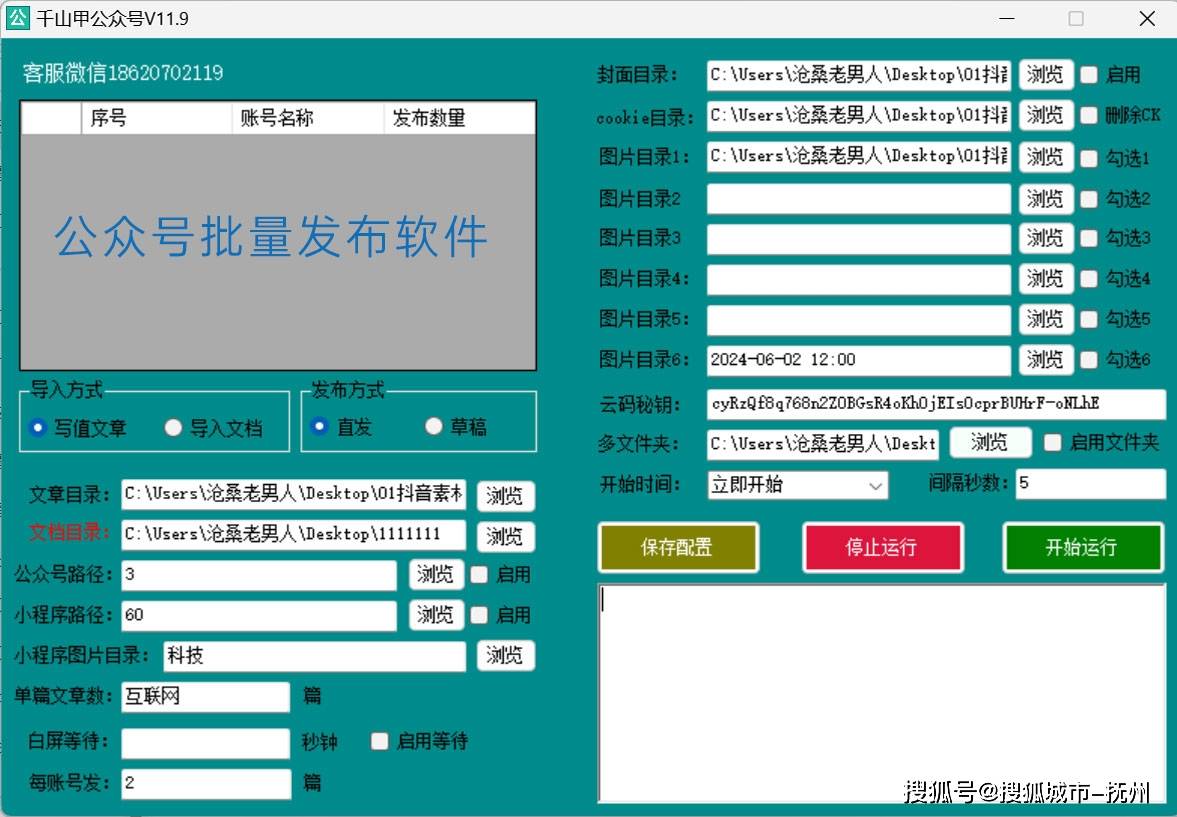Browse for the 小程序路径
Image resolution: width=1177 pixels, height=817 pixels.
pos(436,615)
